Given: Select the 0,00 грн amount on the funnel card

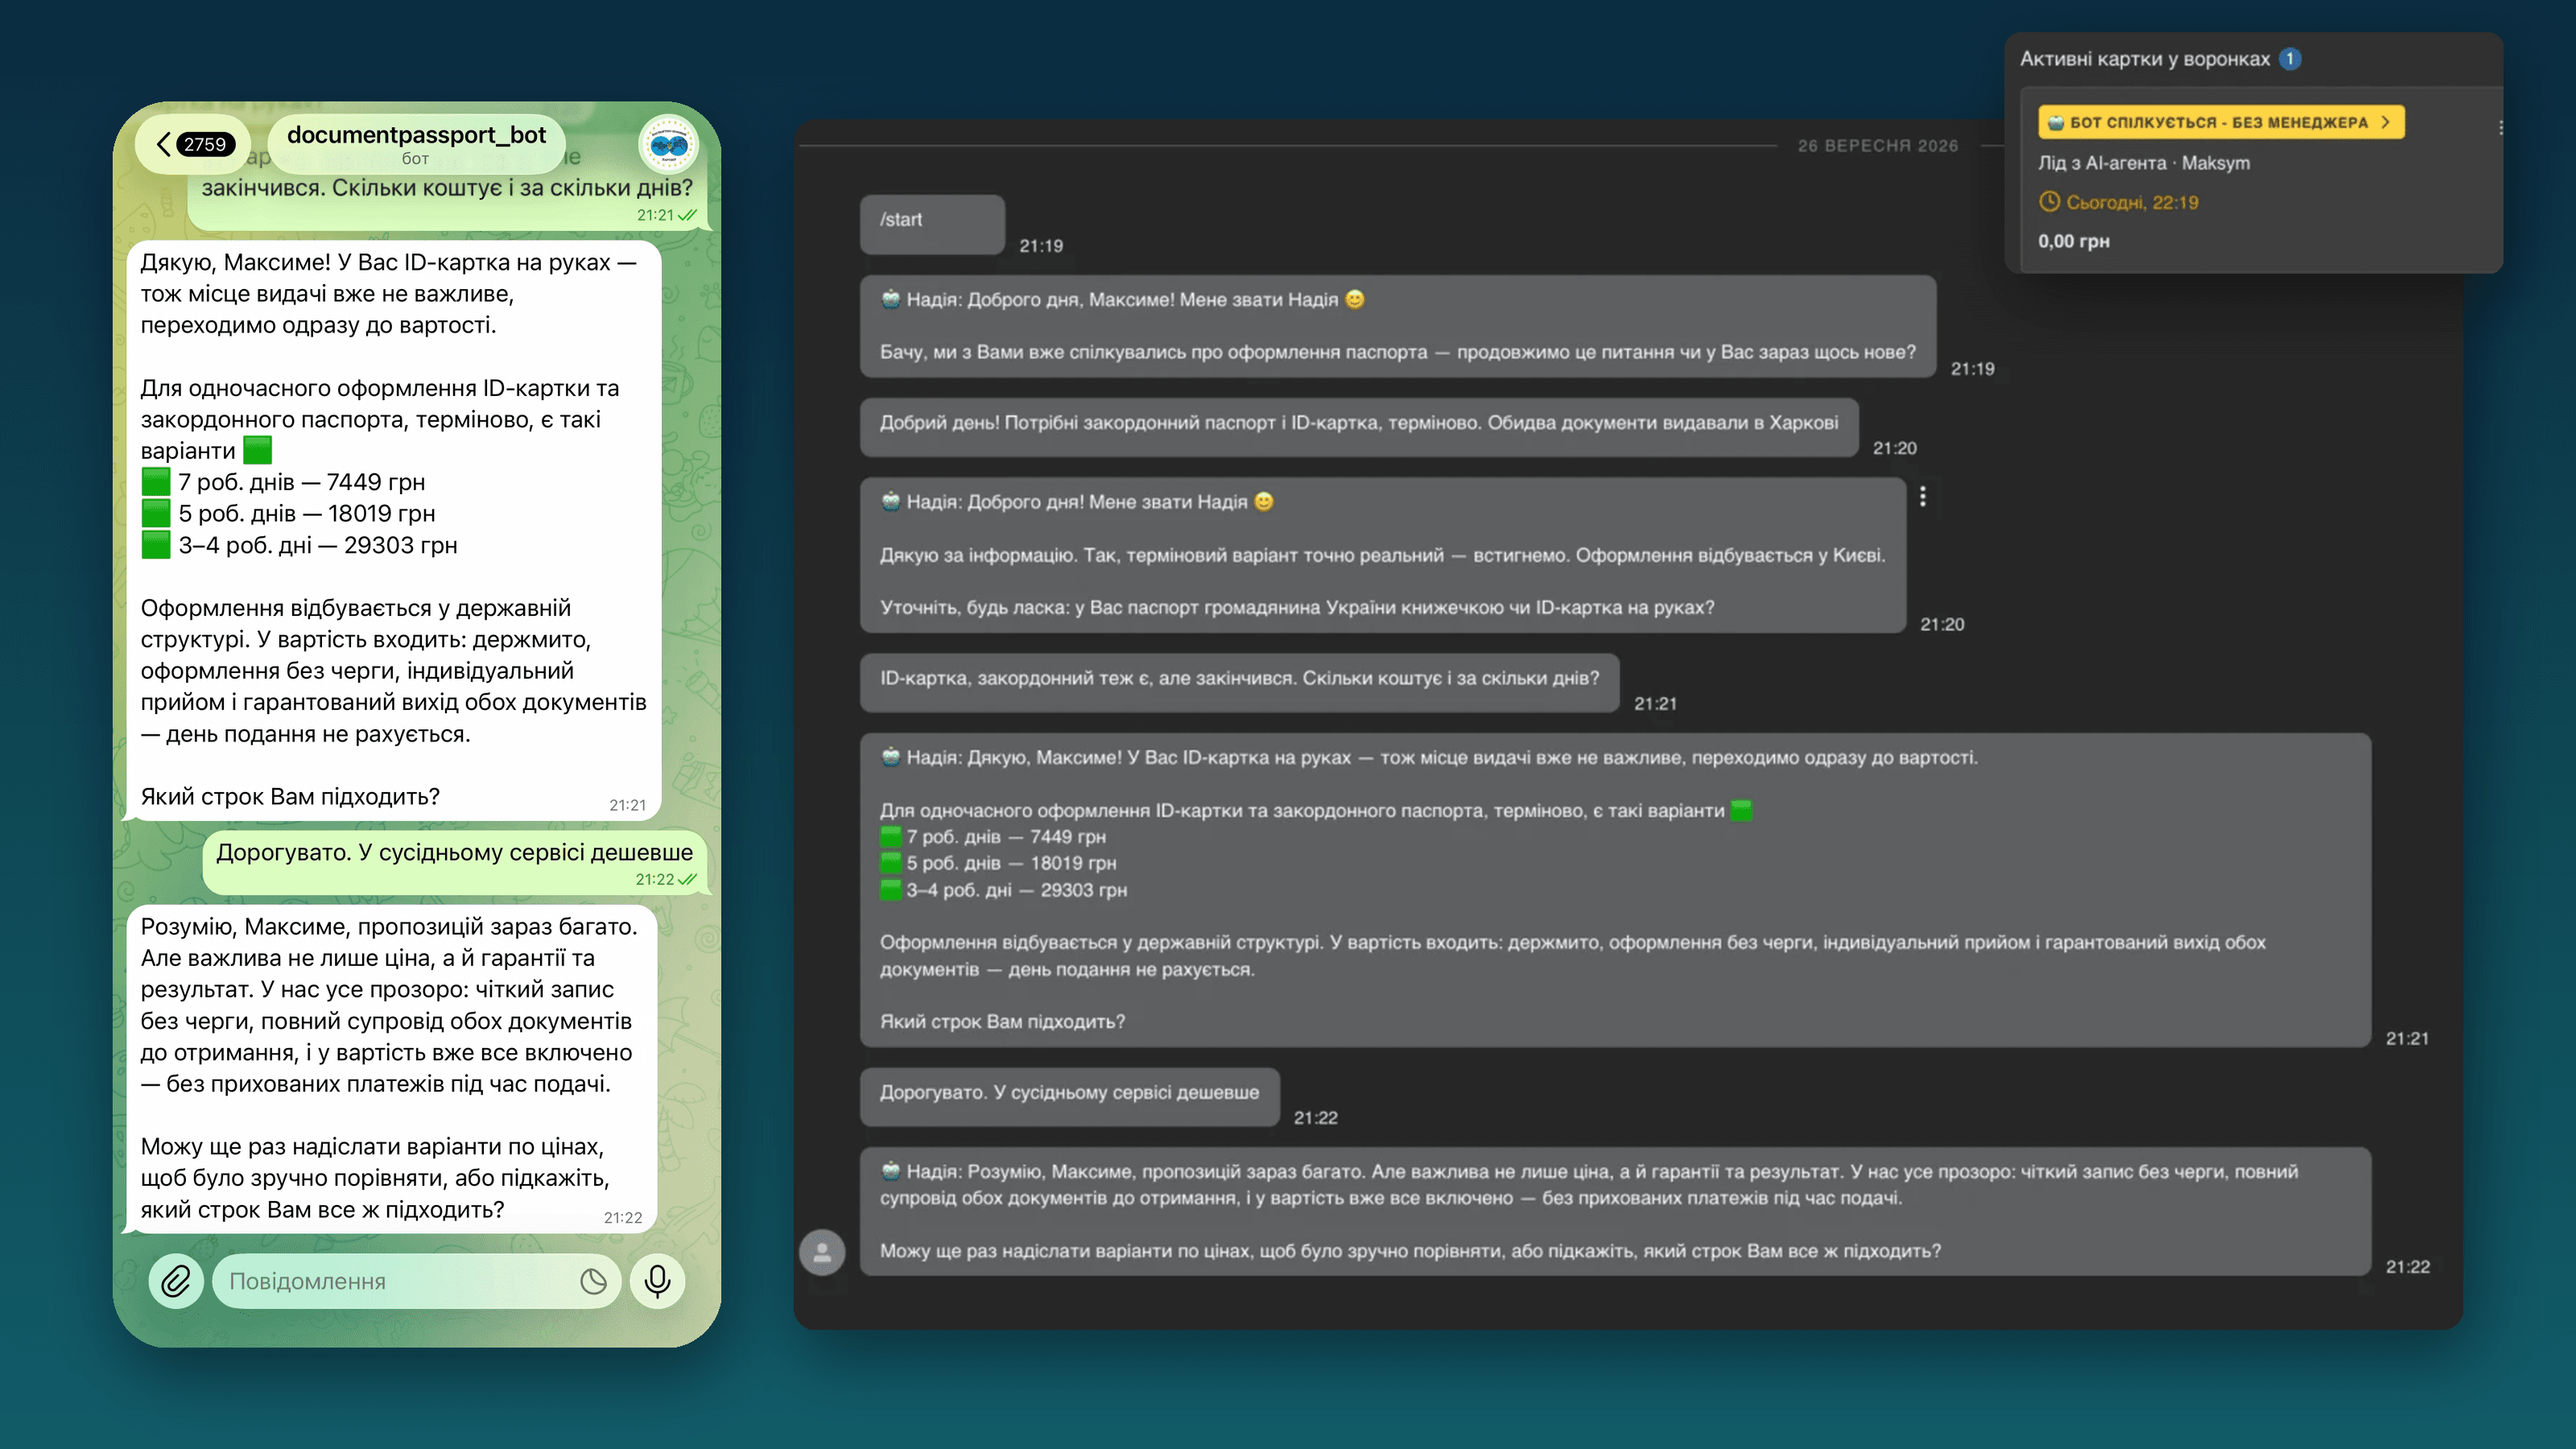Looking at the screenshot, I should pyautogui.click(x=2074, y=241).
